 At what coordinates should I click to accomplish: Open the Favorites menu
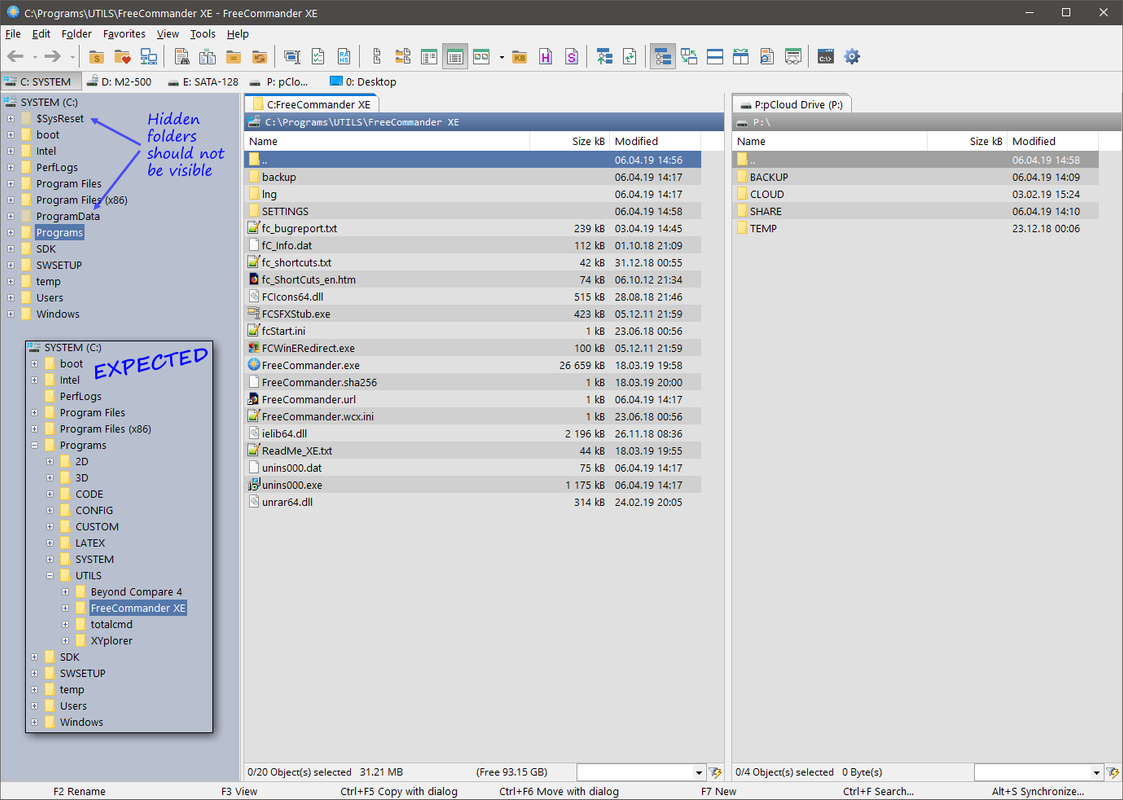(124, 34)
